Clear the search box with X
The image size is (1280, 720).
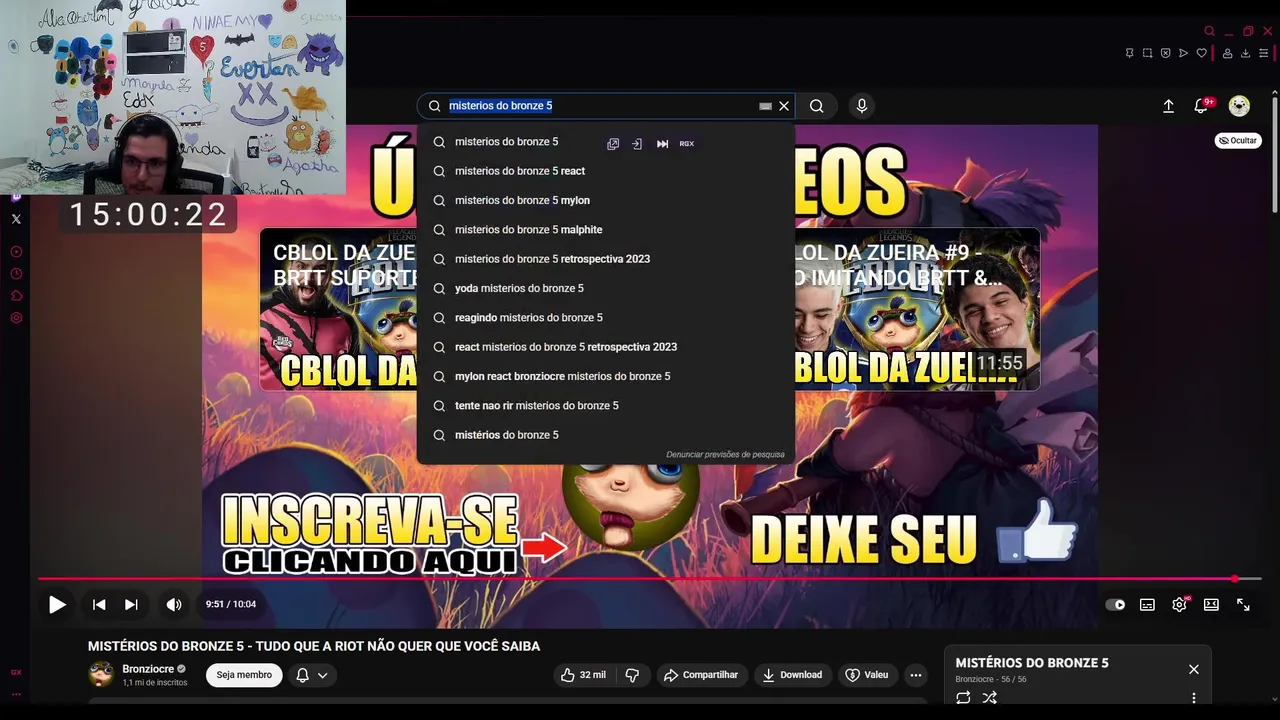[784, 106]
